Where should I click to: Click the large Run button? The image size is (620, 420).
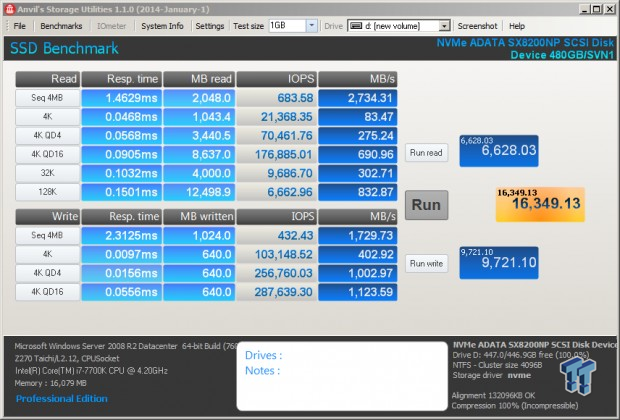pyautogui.click(x=426, y=204)
